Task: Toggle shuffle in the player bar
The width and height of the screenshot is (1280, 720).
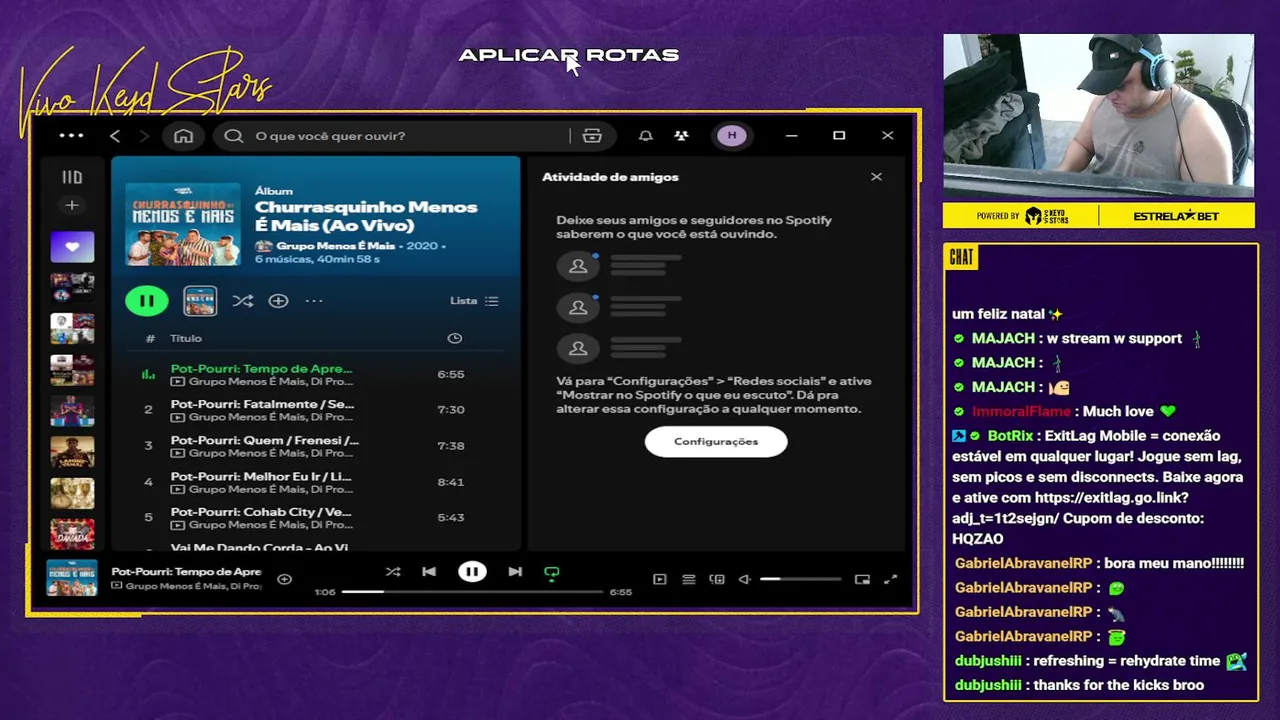Action: [393, 572]
